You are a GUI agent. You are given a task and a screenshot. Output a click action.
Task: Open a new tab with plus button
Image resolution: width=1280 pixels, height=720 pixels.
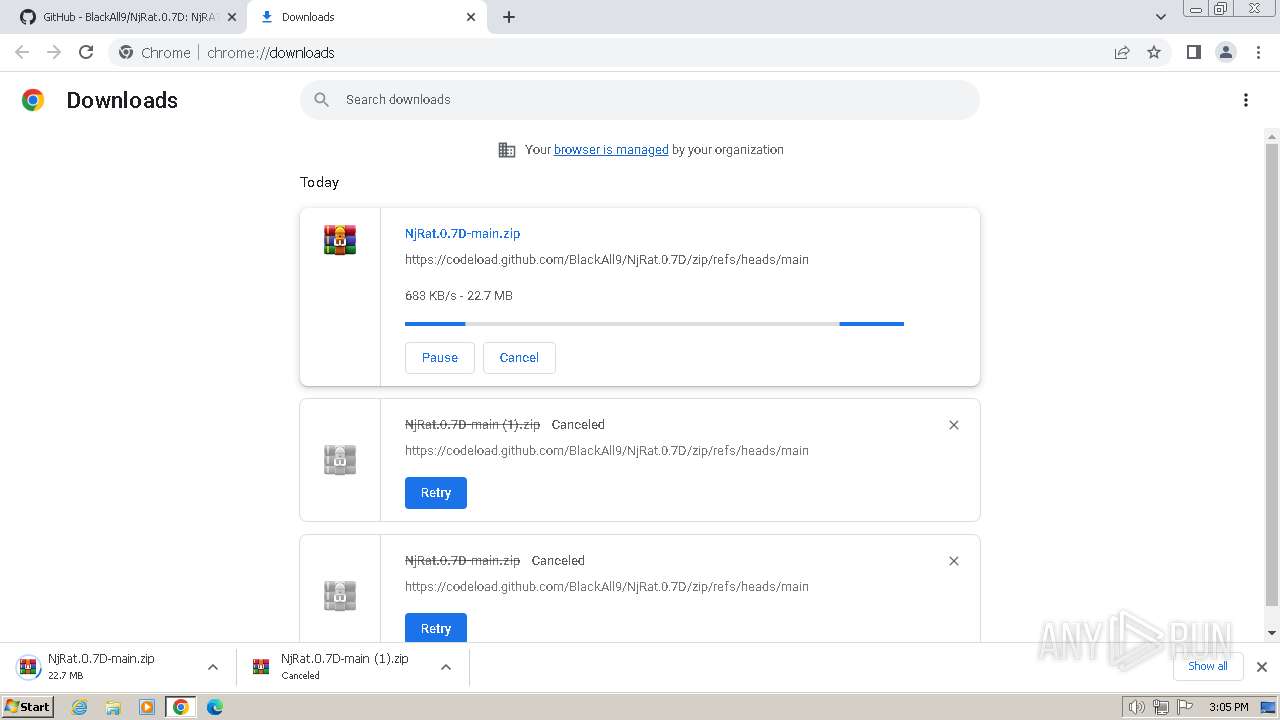tap(508, 17)
